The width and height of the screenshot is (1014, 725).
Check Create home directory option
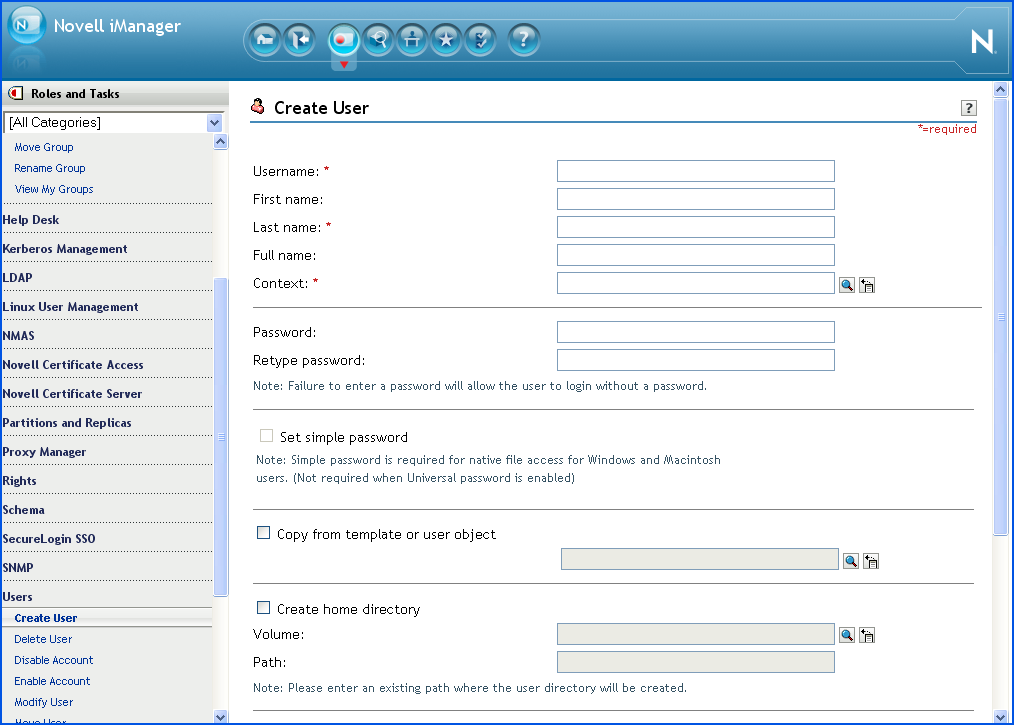pos(263,608)
